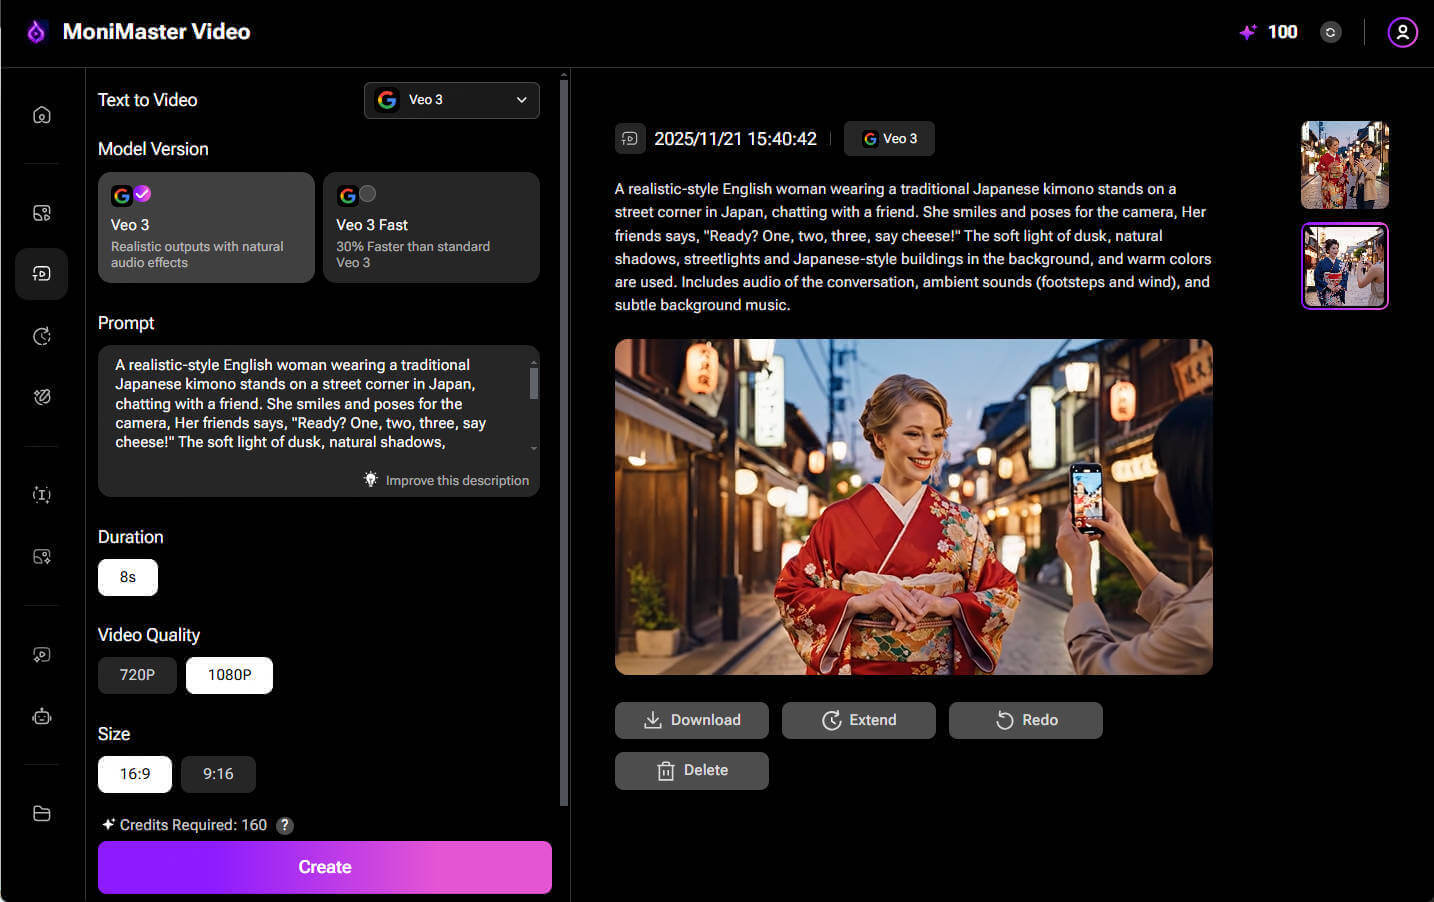Select the Veo 3 Fast model

point(431,227)
